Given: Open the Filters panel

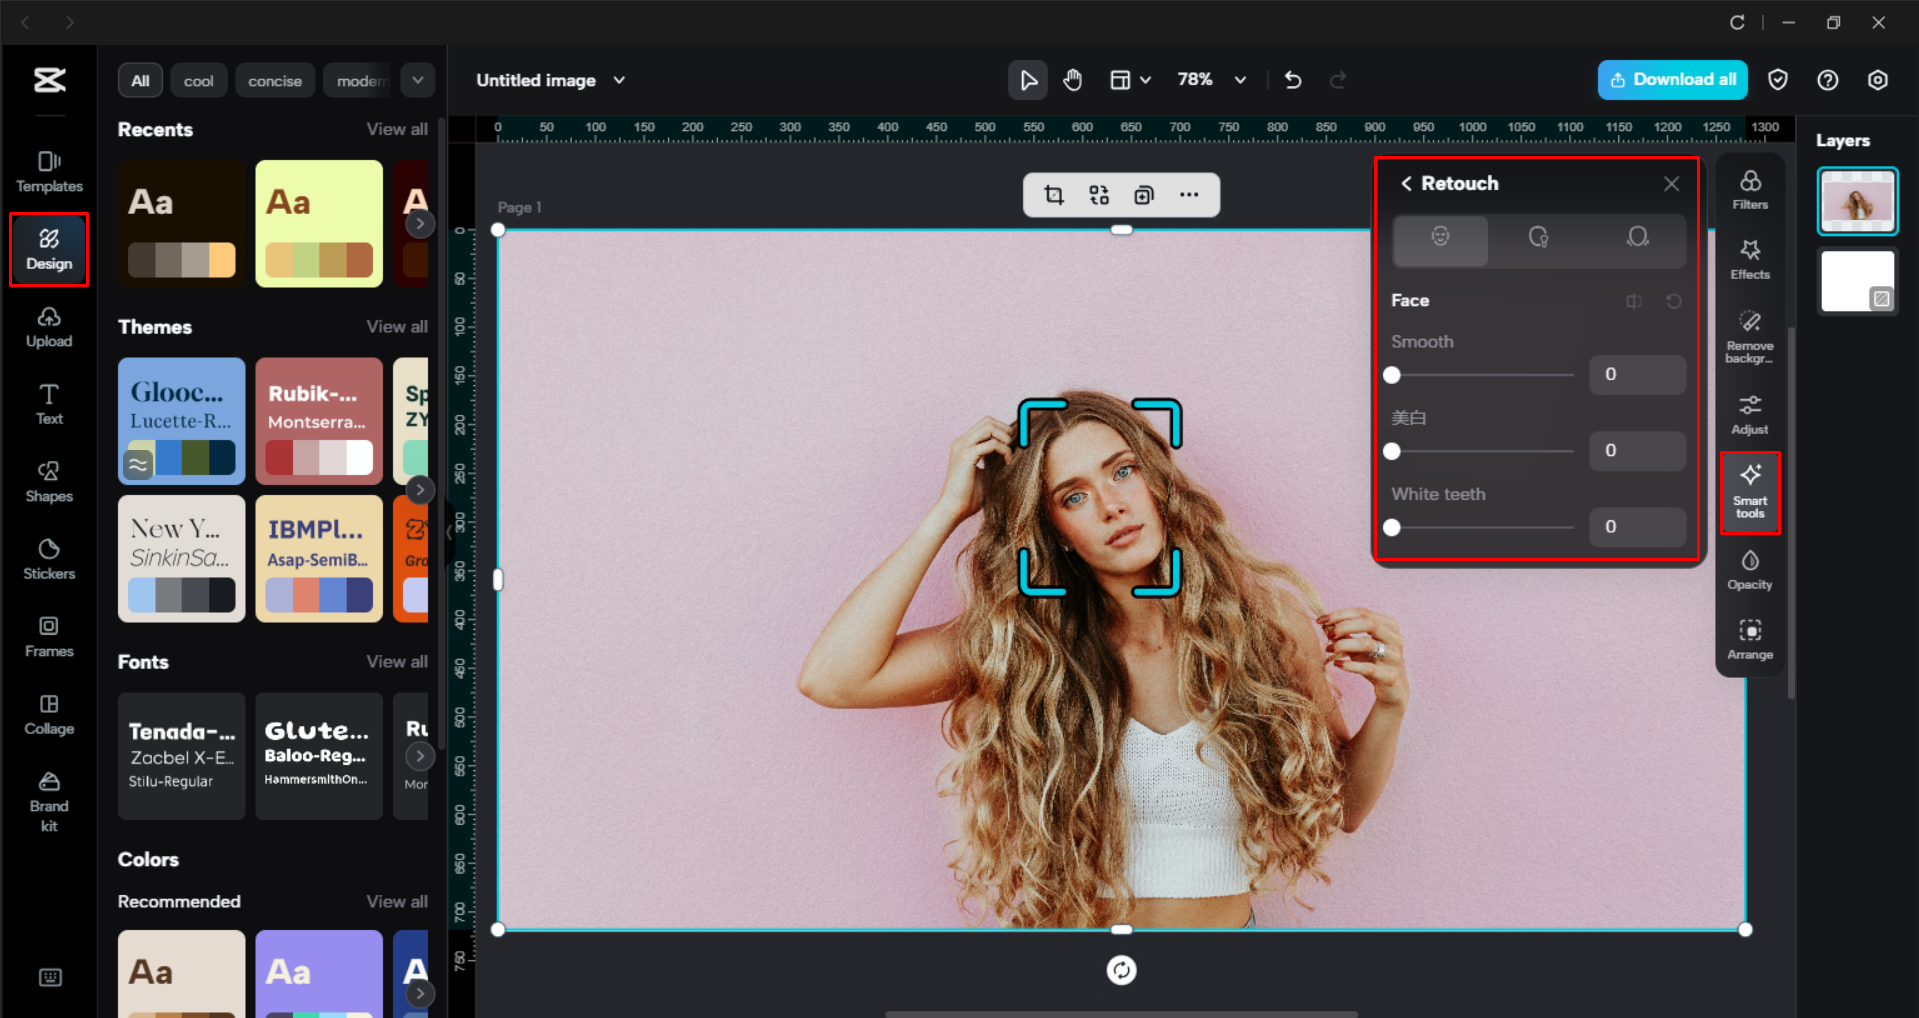Looking at the screenshot, I should pyautogui.click(x=1749, y=189).
